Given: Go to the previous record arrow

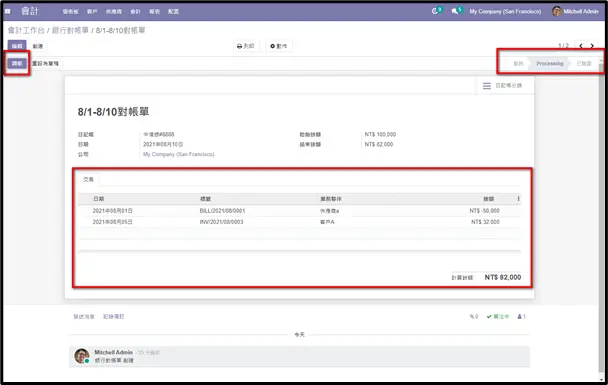Looking at the screenshot, I should click(x=580, y=46).
